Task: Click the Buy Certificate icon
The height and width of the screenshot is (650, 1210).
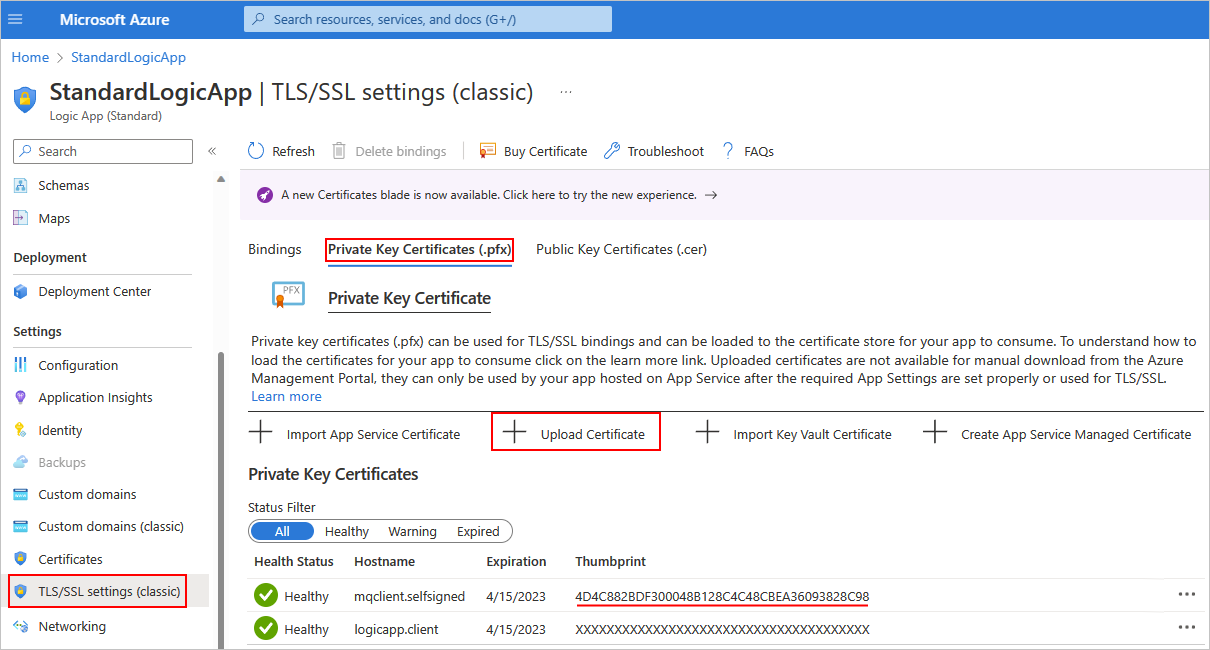Action: pos(488,151)
